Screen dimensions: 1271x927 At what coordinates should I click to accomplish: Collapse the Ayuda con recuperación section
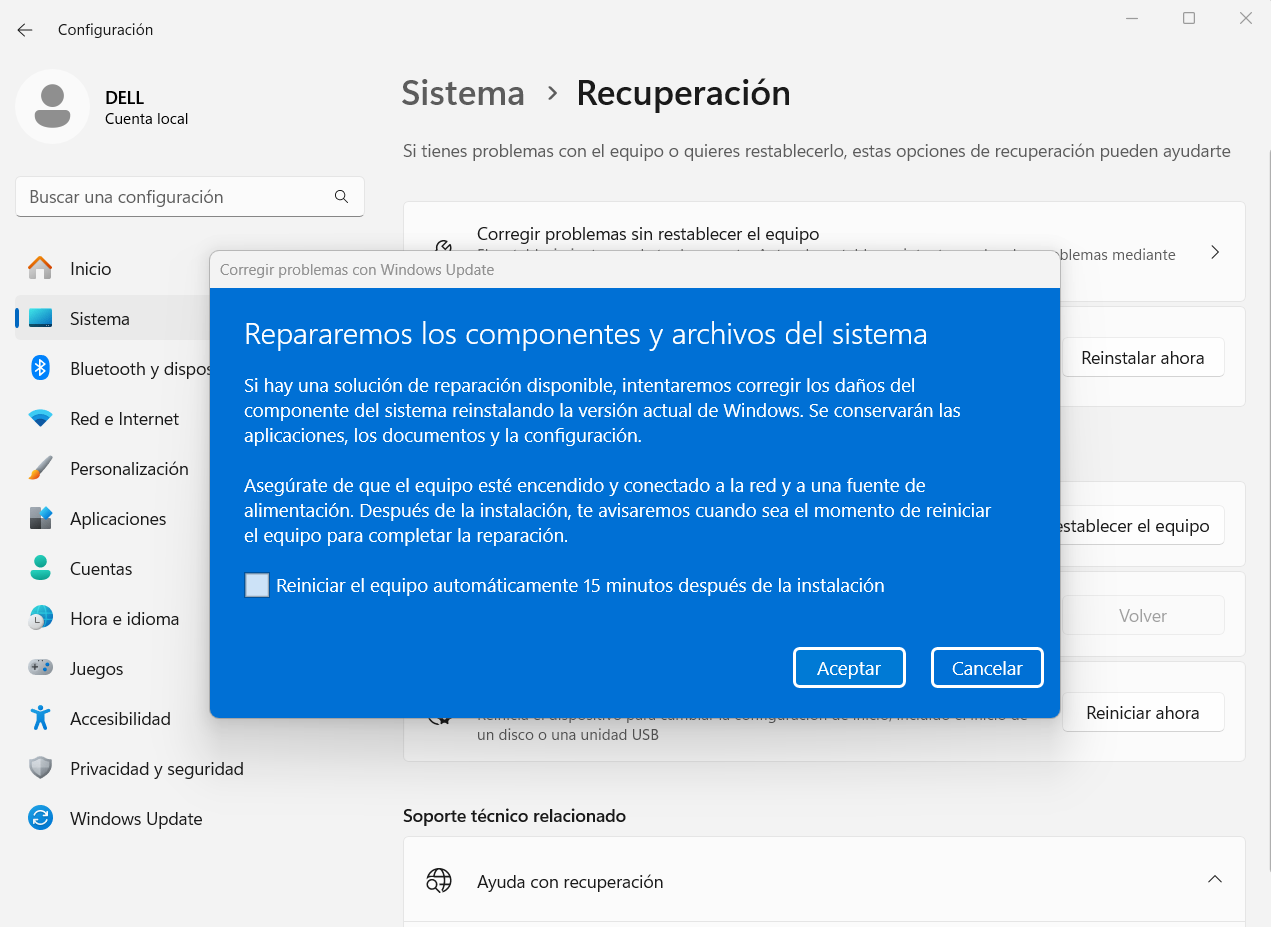tap(1215, 880)
